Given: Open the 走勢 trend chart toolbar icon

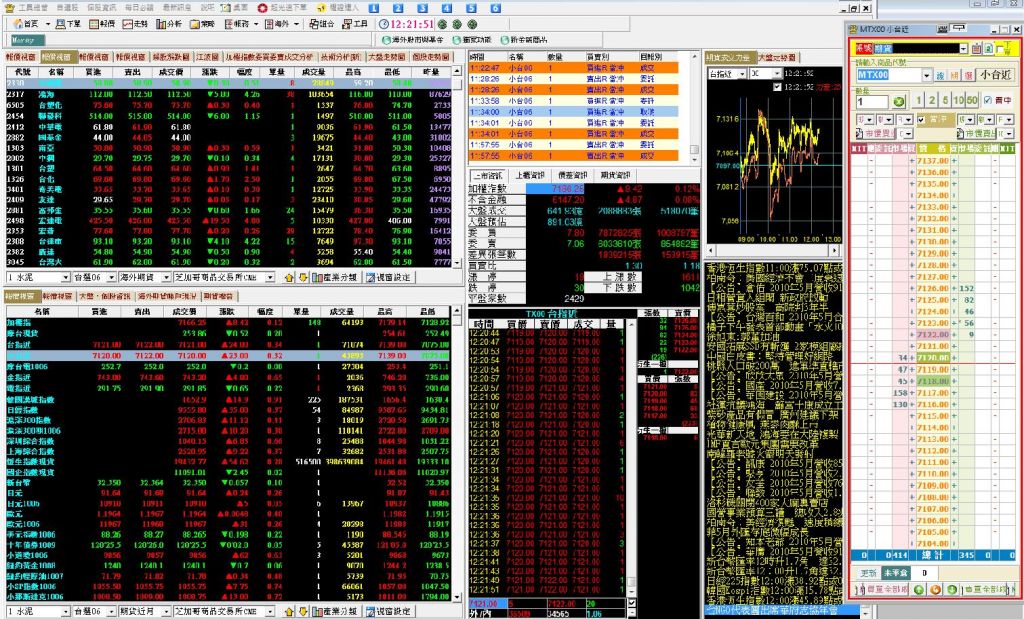Looking at the screenshot, I should point(136,24).
